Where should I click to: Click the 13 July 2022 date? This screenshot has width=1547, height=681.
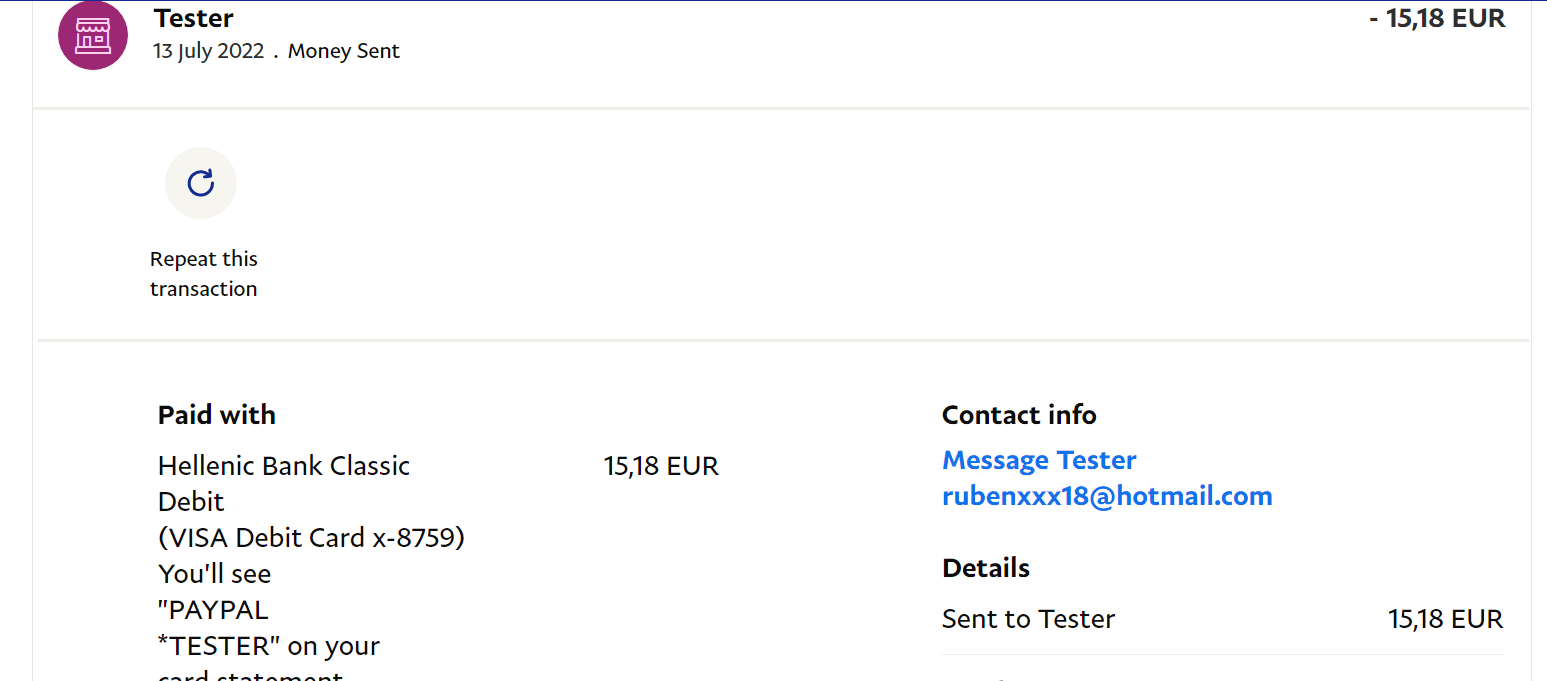208,51
